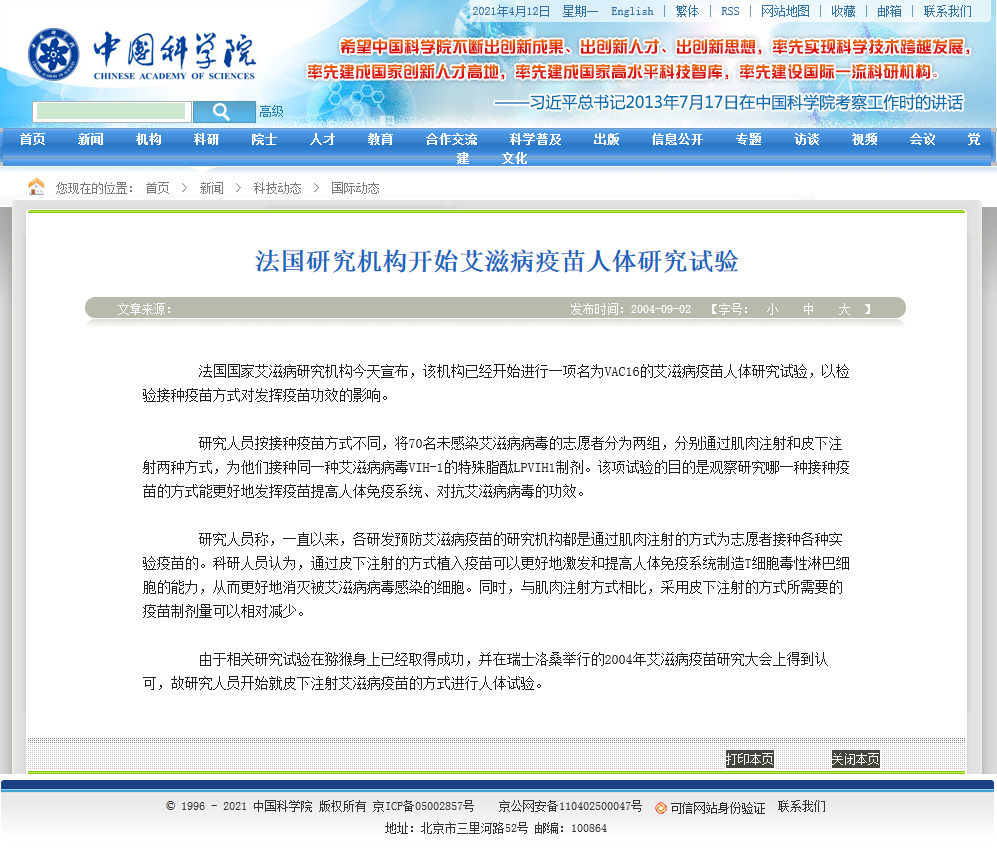
Task: Click the 文章来源 label
Action: (x=144, y=309)
